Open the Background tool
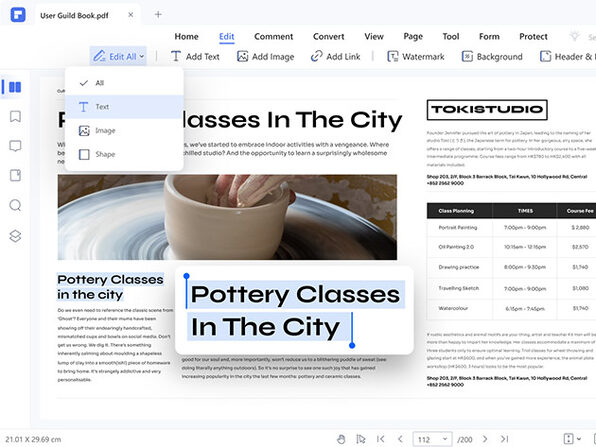Image resolution: width=596 pixels, height=447 pixels. [x=492, y=57]
